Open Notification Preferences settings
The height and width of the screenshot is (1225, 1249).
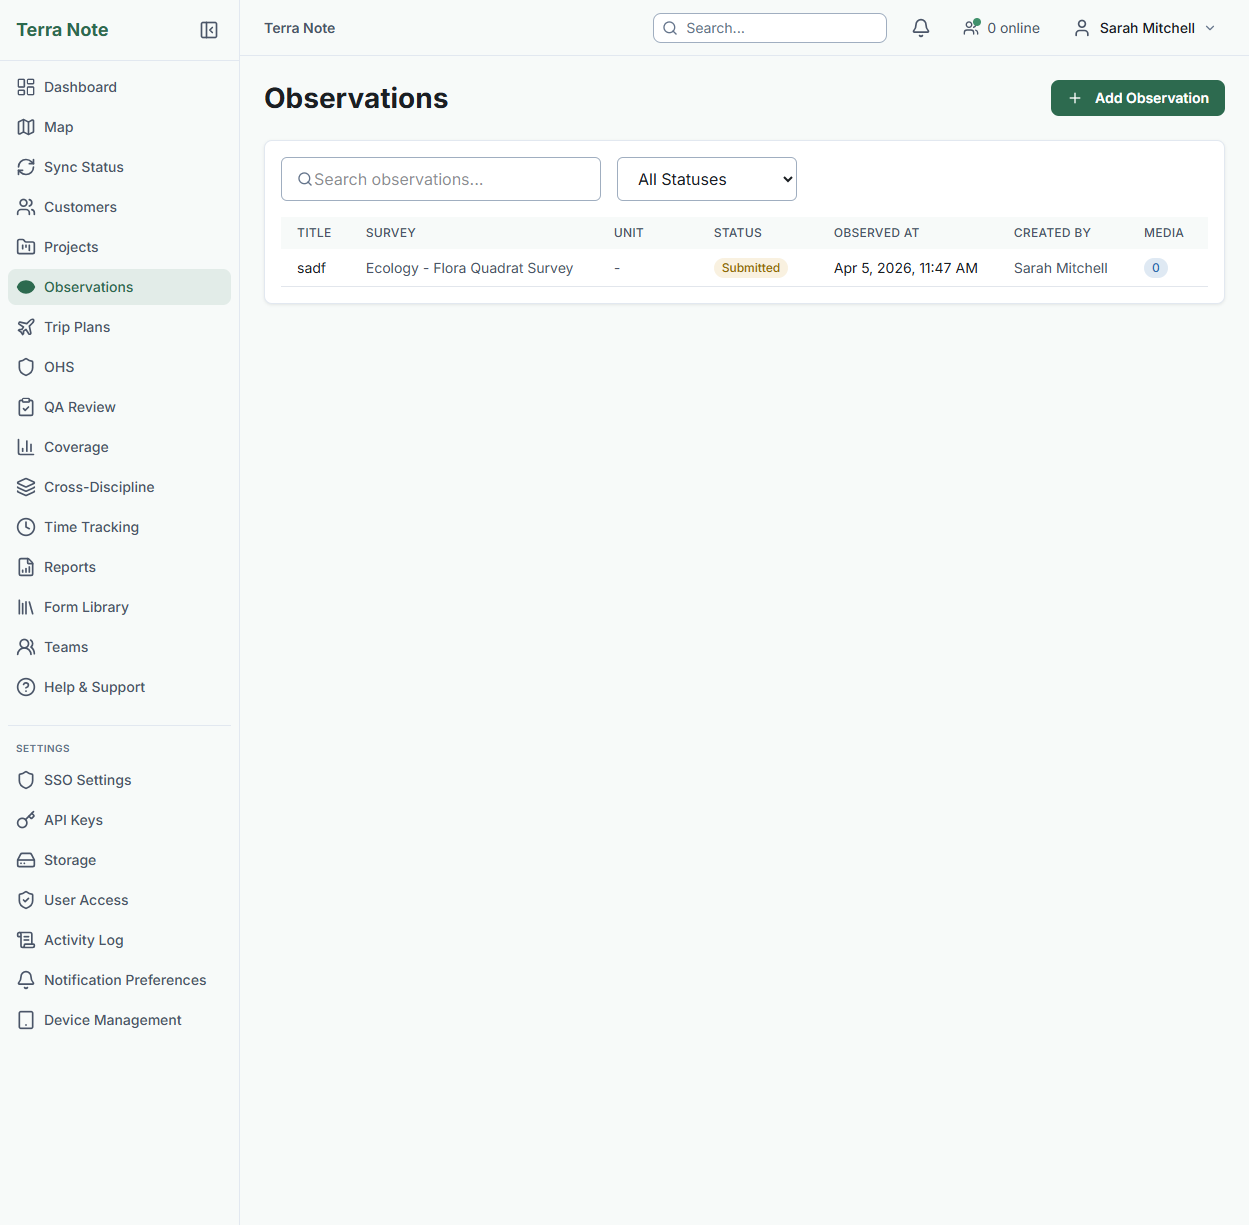coord(125,980)
